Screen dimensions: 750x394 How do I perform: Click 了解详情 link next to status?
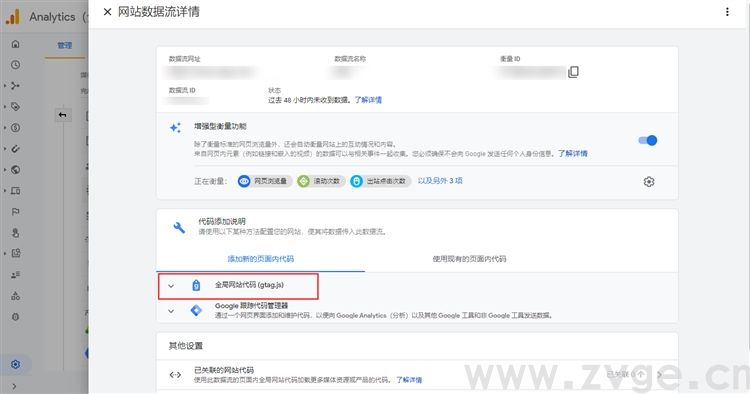coord(368,100)
